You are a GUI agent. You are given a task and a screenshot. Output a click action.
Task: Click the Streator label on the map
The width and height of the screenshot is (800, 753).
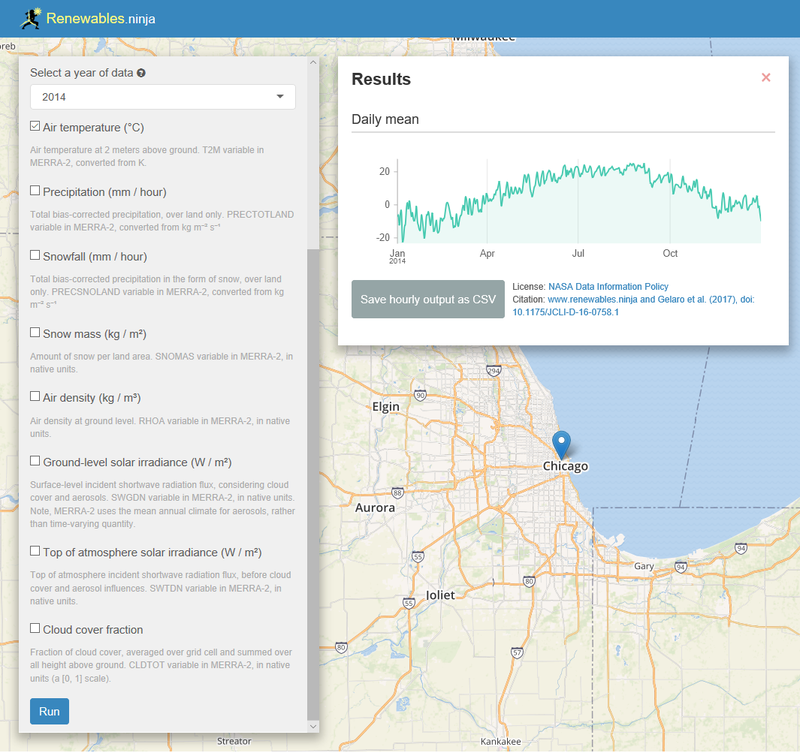(x=234, y=741)
